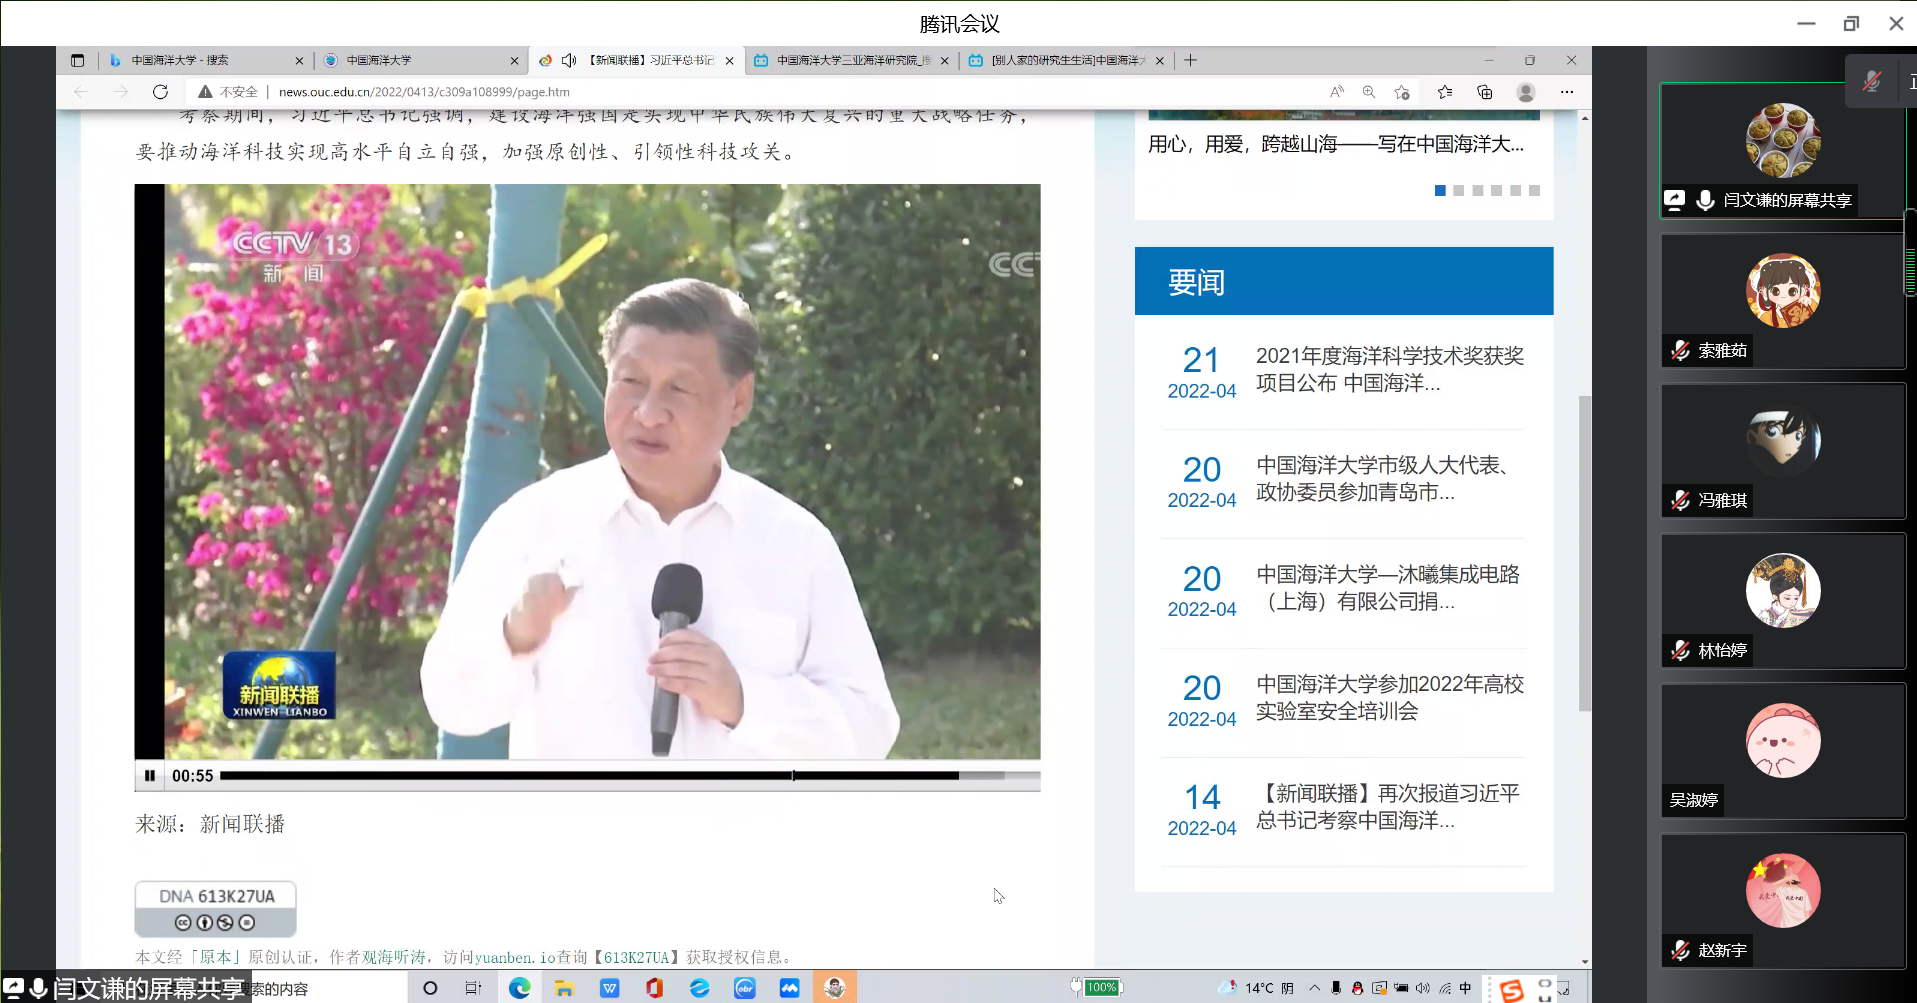Open the favorites list icon
The width and height of the screenshot is (1917, 1003).
(1444, 92)
